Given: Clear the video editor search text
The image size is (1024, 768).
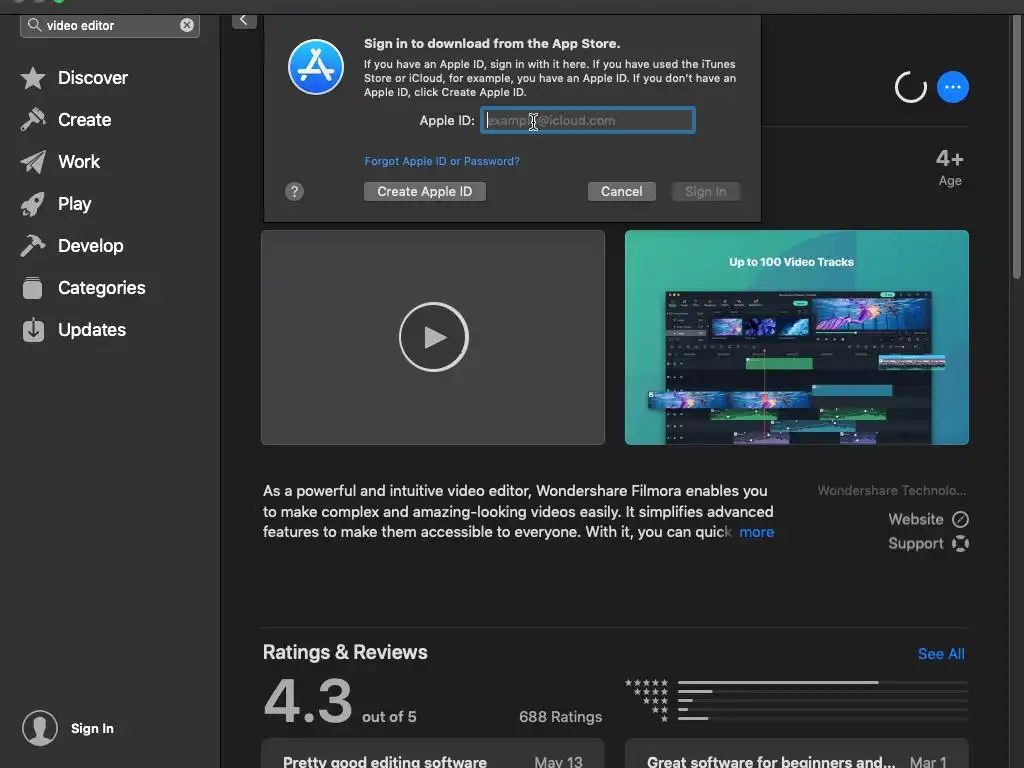Looking at the screenshot, I should click(x=187, y=25).
